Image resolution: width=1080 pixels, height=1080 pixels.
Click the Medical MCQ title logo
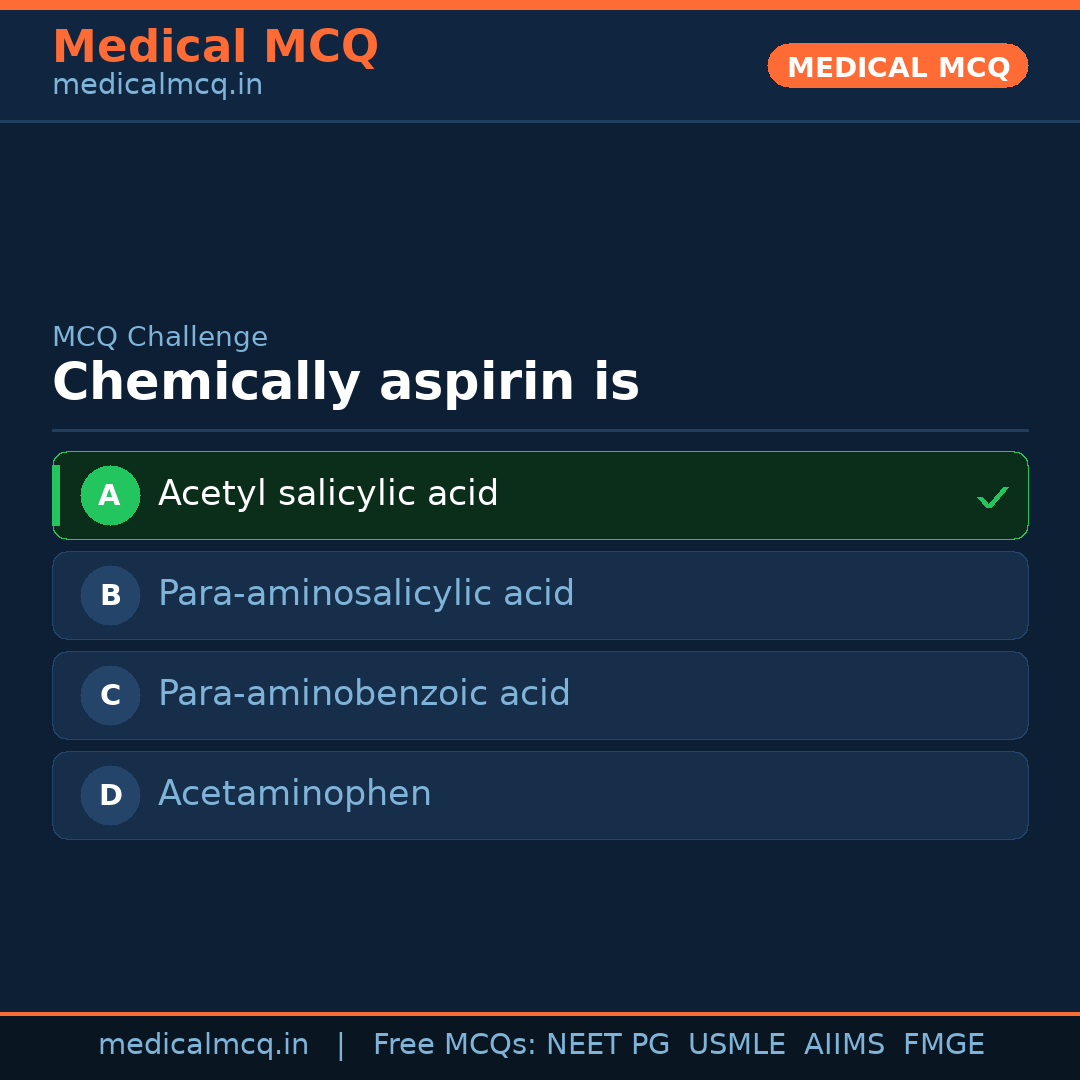pyautogui.click(x=215, y=46)
